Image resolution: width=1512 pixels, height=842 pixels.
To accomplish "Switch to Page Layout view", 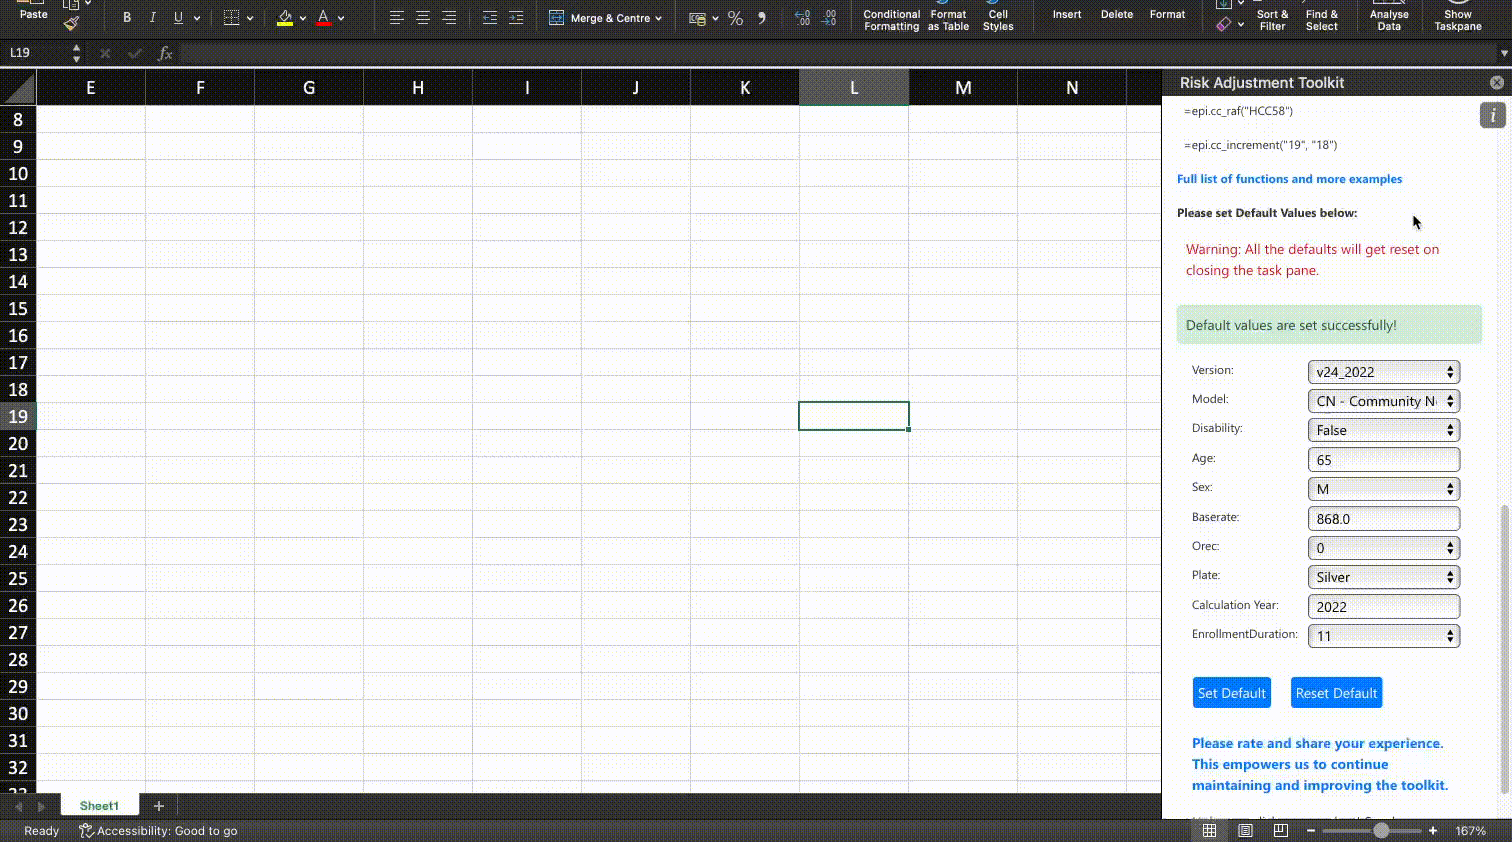I will click(x=1245, y=831).
